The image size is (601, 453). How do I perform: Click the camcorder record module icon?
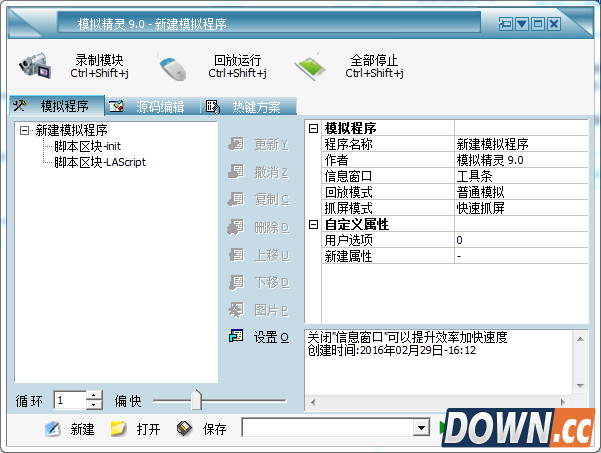point(35,66)
